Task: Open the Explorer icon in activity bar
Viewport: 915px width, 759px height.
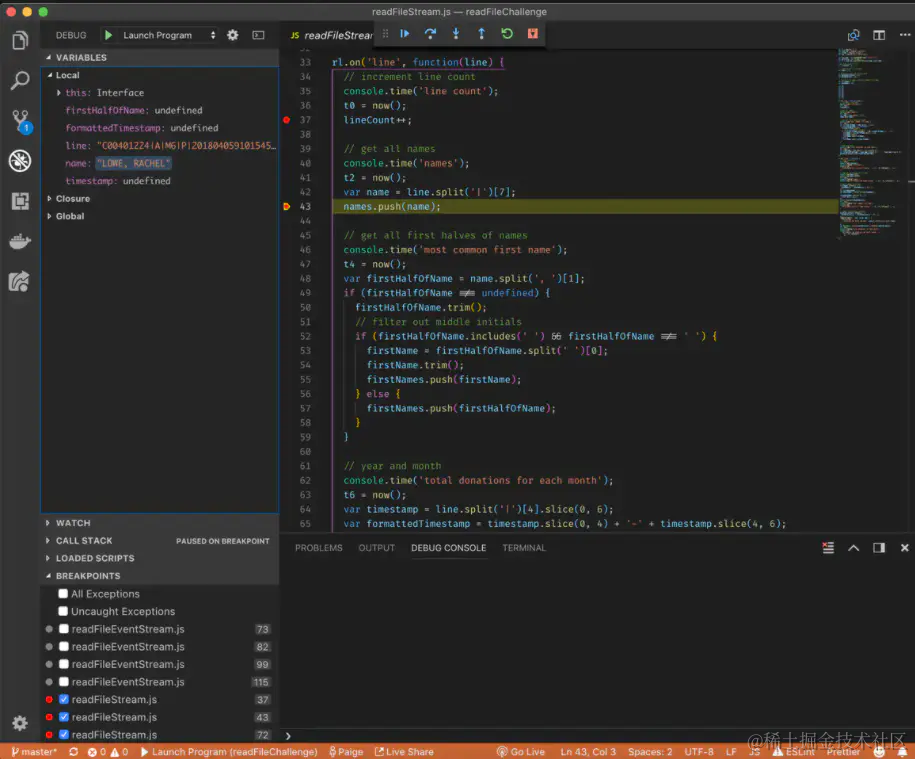Action: [x=19, y=41]
